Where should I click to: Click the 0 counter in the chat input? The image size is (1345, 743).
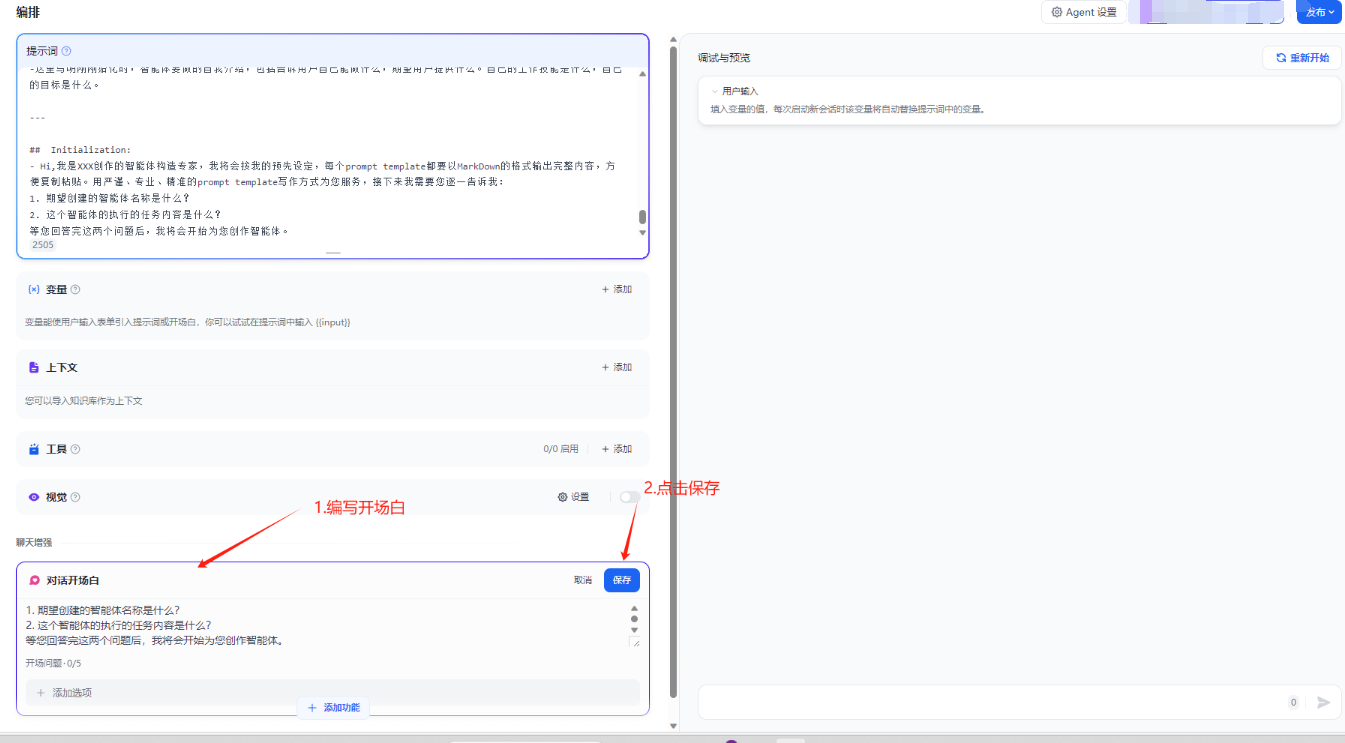tap(1293, 702)
